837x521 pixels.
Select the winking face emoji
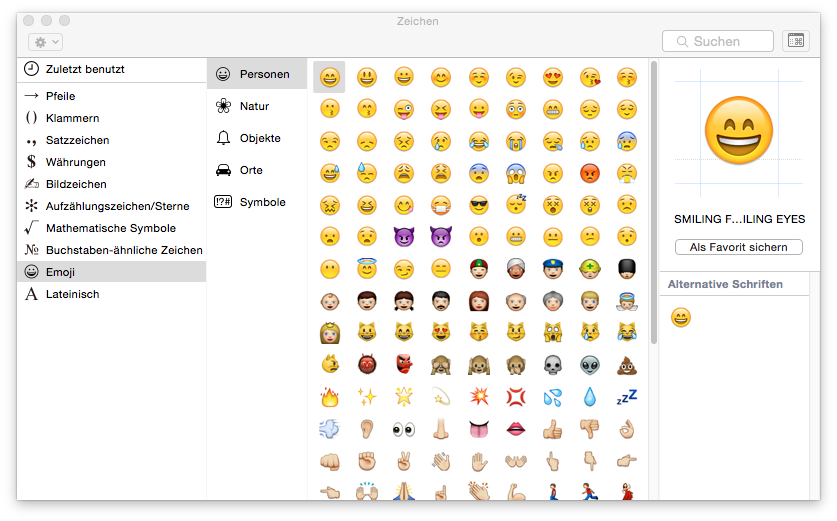(516, 77)
